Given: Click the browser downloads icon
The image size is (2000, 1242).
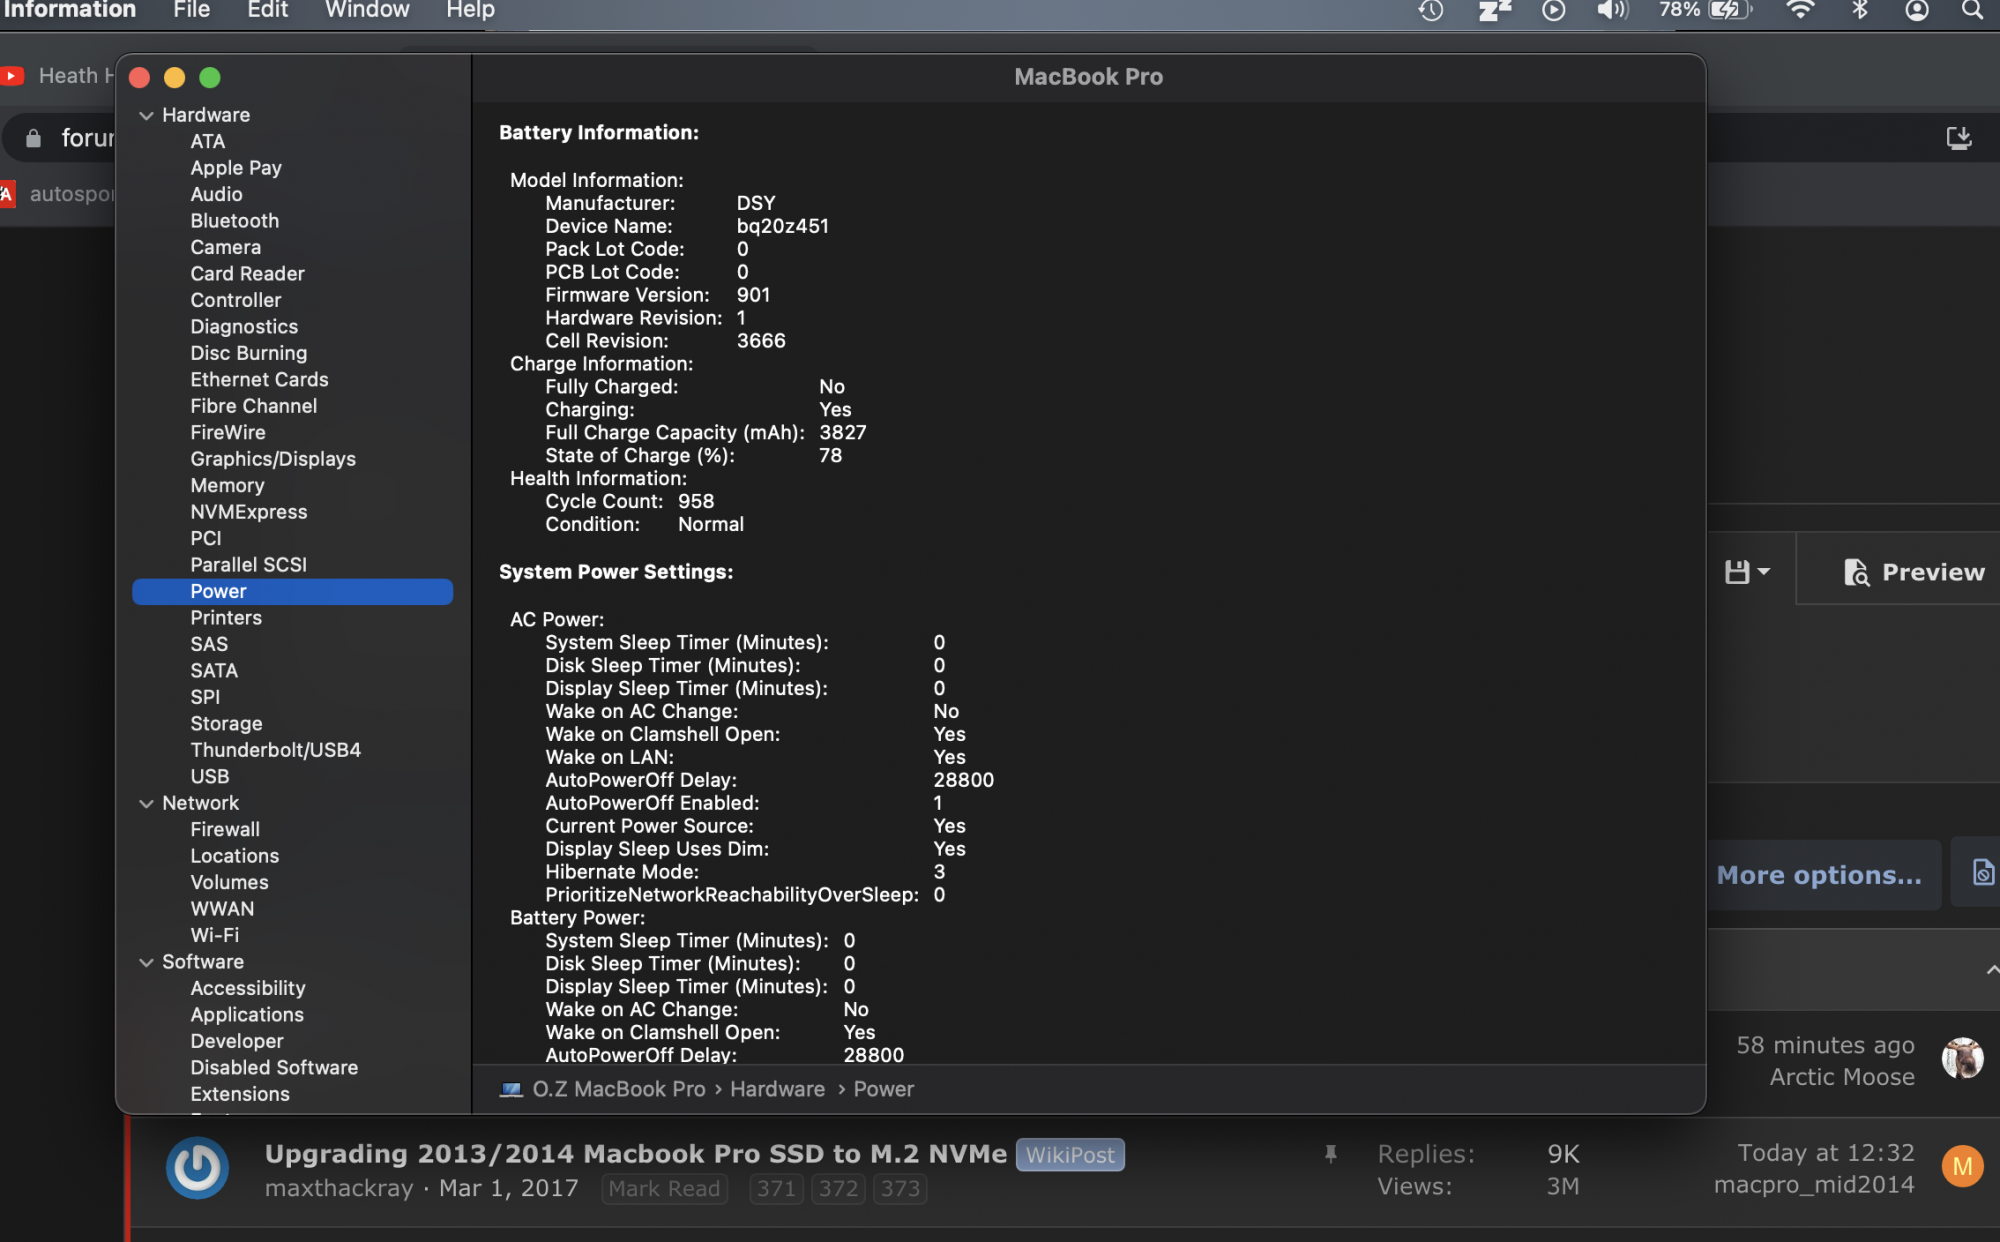Looking at the screenshot, I should tap(1959, 138).
